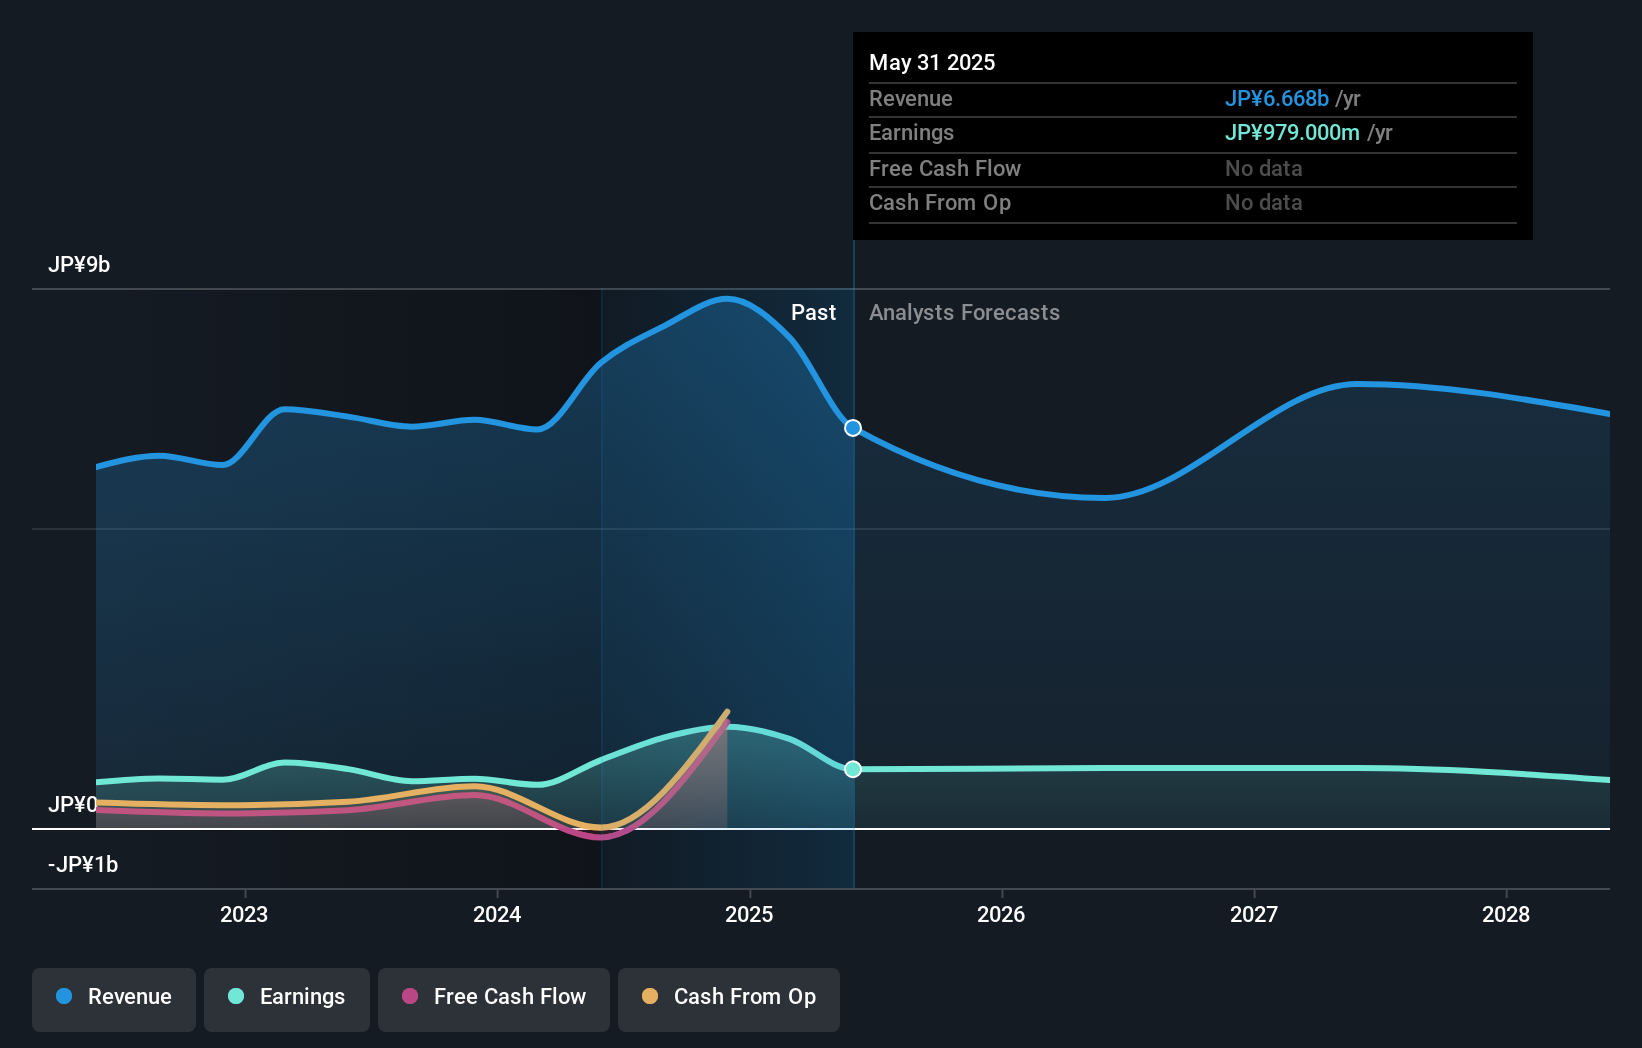Toggle the Earnings legend series

point(287,999)
